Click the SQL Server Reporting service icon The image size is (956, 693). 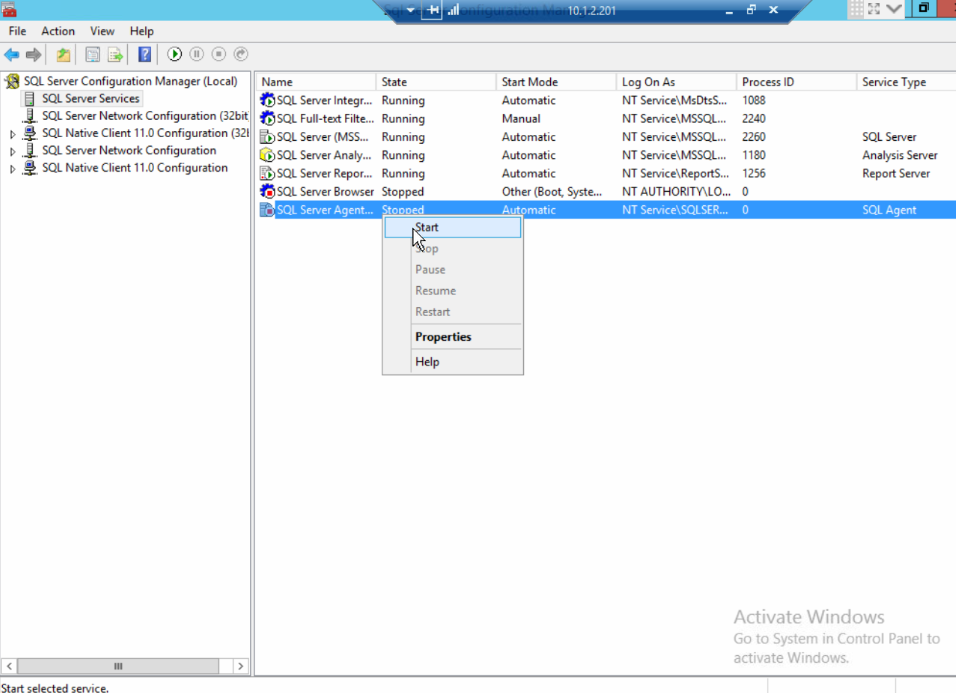point(267,173)
